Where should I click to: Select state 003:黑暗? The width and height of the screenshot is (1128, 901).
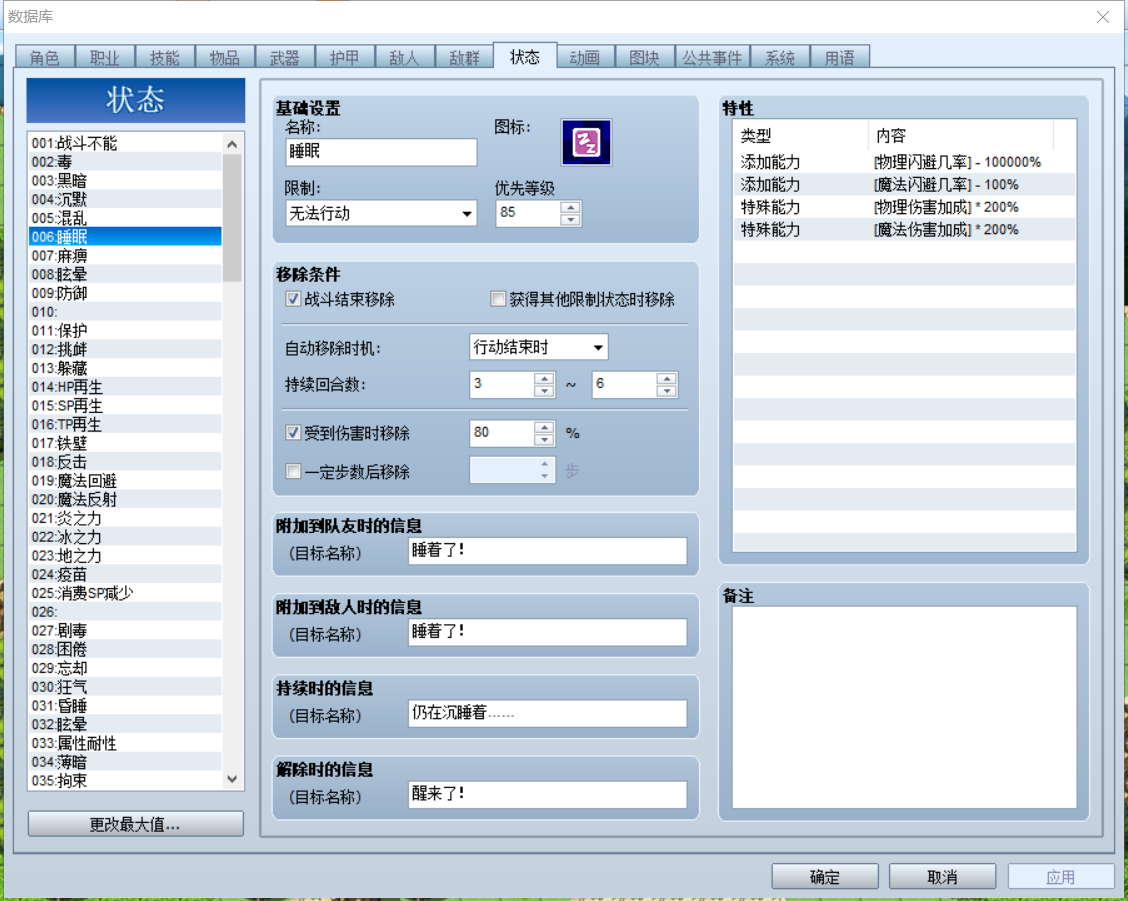pos(125,180)
